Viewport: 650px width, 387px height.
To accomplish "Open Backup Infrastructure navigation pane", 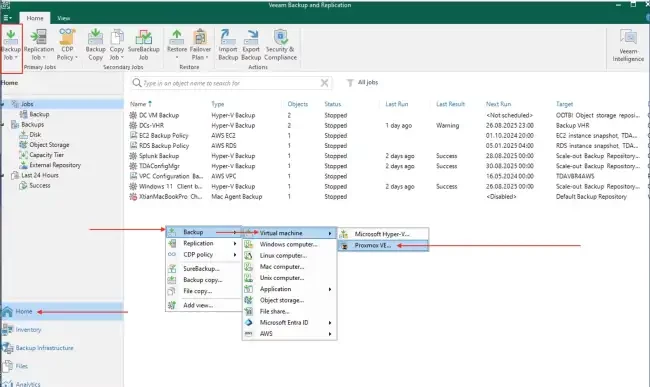I will [x=62, y=348].
